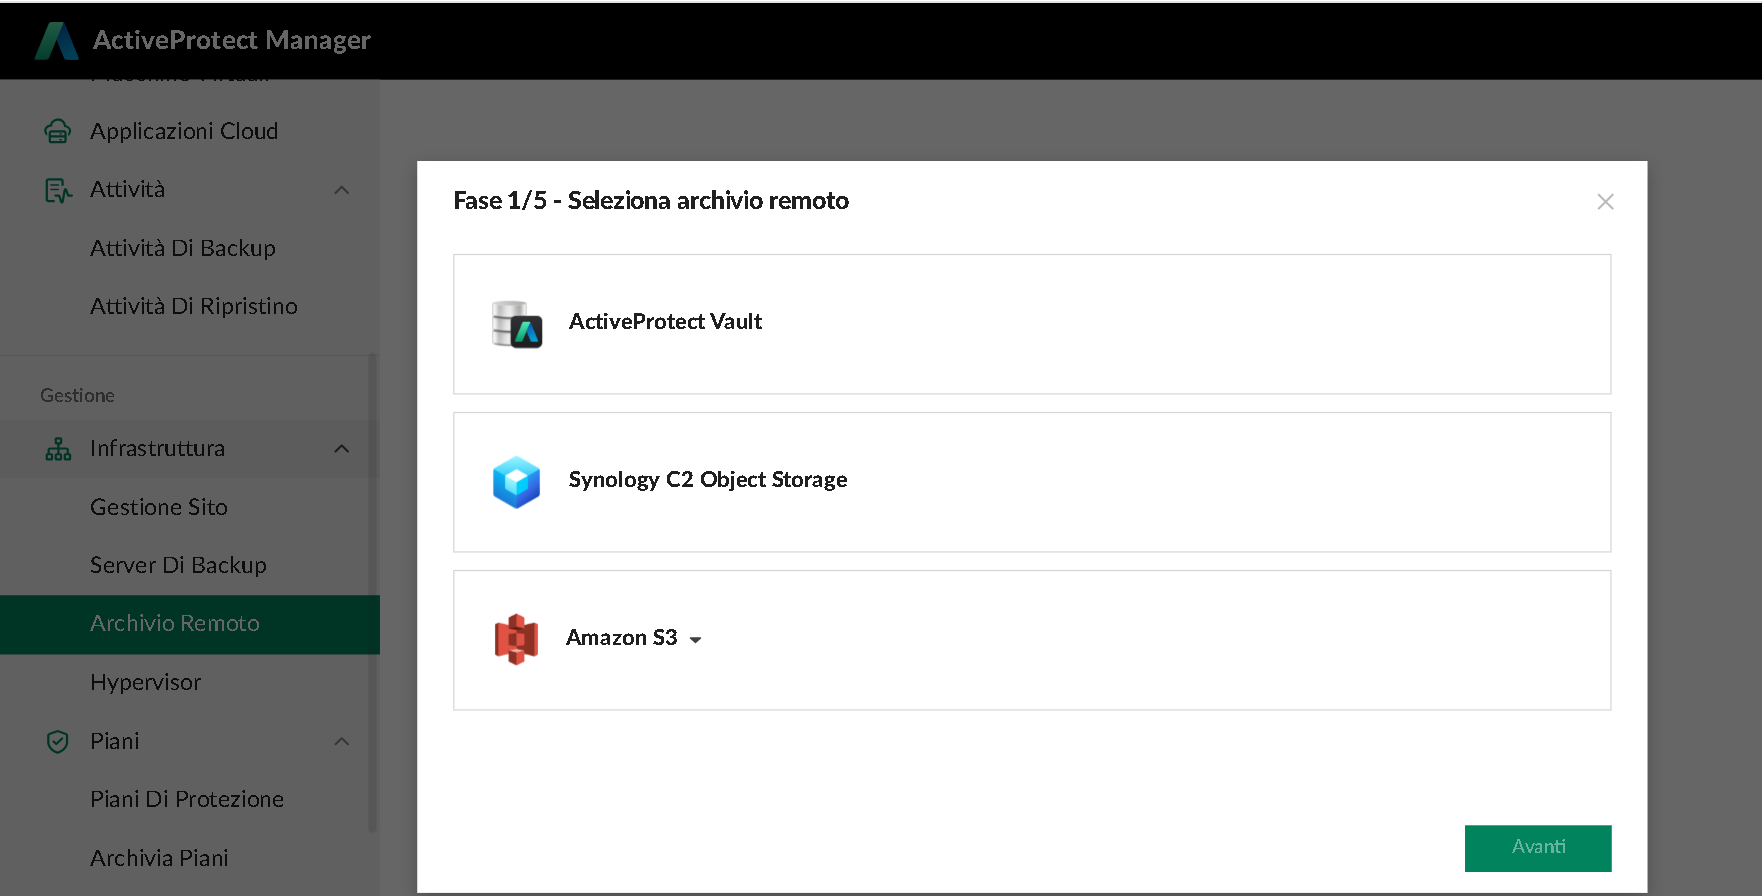This screenshot has height=896, width=1762.
Task: Click the Amazon S3 red icon
Action: [x=516, y=639]
